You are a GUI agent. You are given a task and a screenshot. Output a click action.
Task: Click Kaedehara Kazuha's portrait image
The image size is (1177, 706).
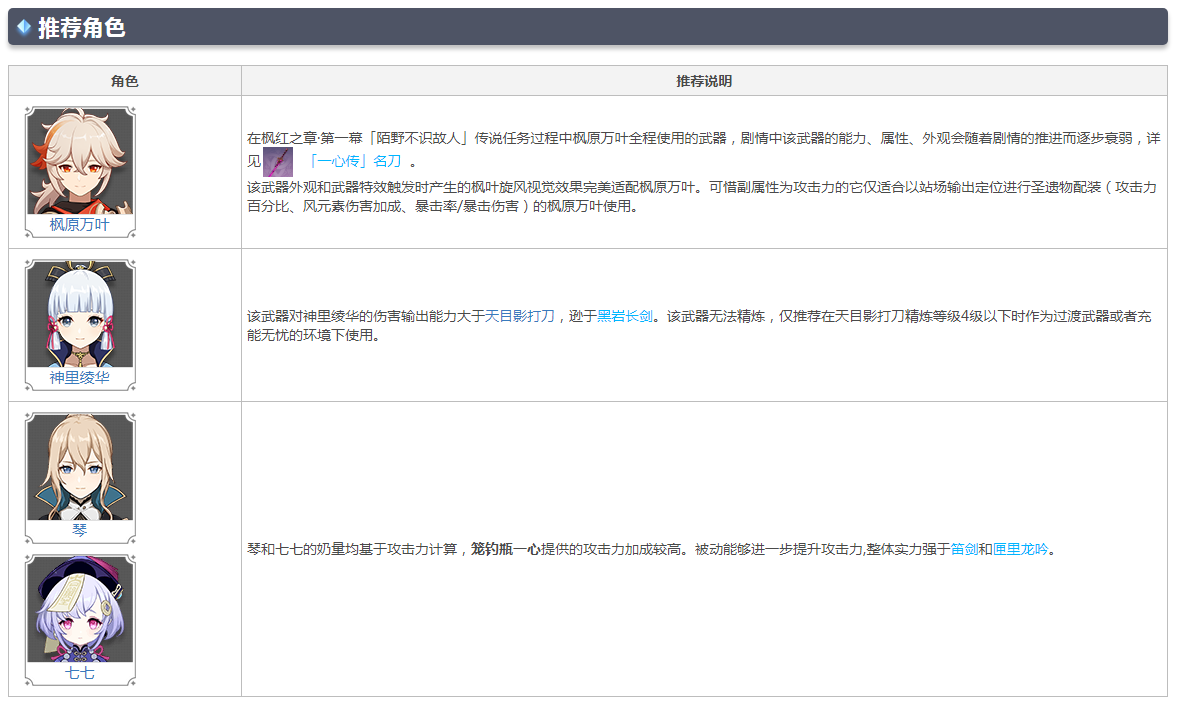pyautogui.click(x=80, y=161)
